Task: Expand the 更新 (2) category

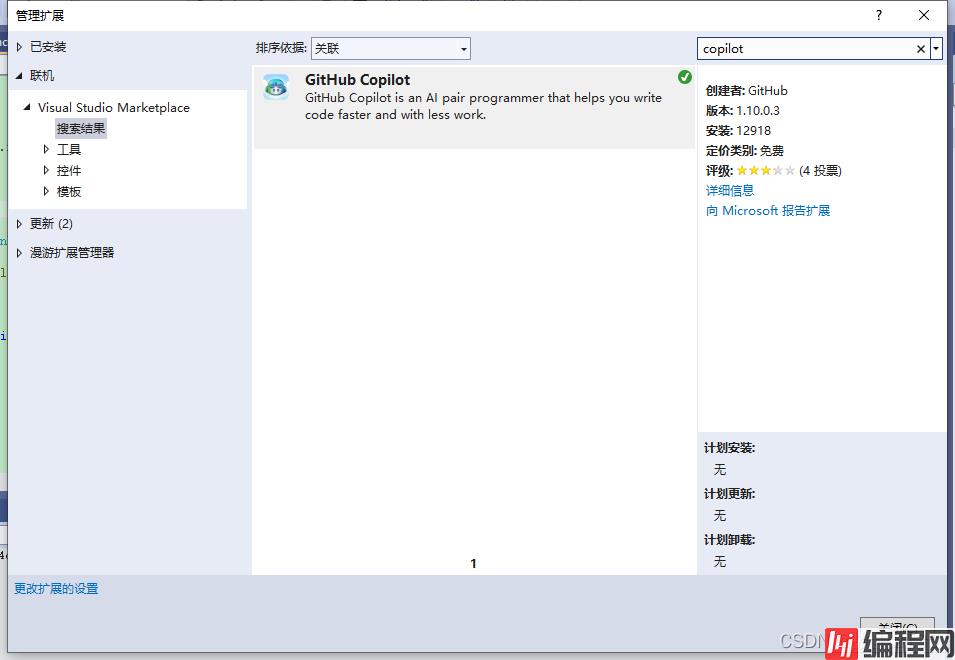Action: pyautogui.click(x=19, y=224)
